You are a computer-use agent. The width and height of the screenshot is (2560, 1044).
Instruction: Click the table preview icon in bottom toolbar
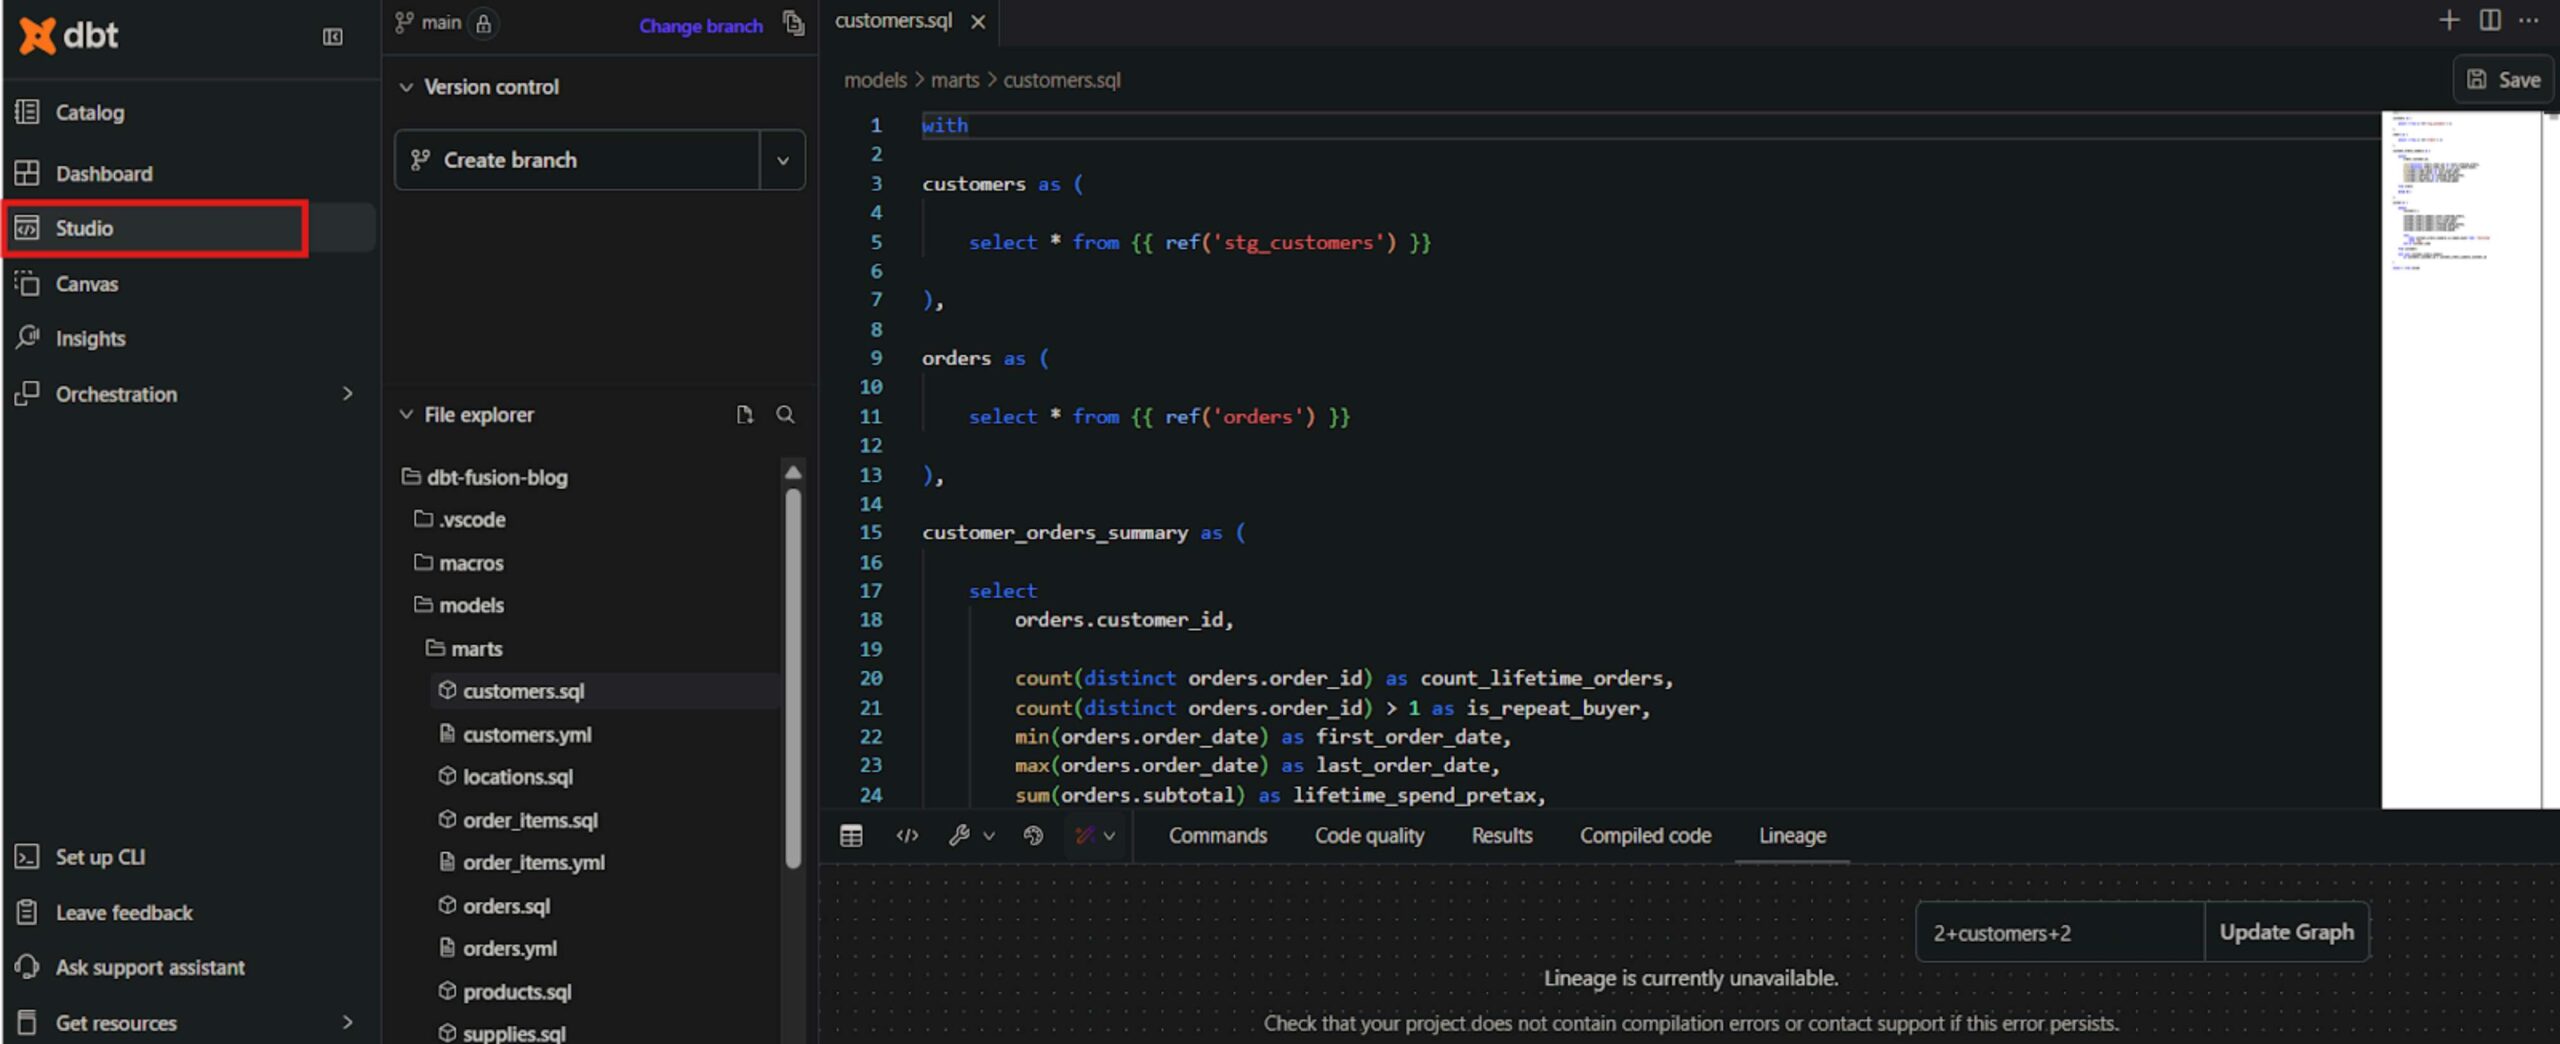coord(851,836)
